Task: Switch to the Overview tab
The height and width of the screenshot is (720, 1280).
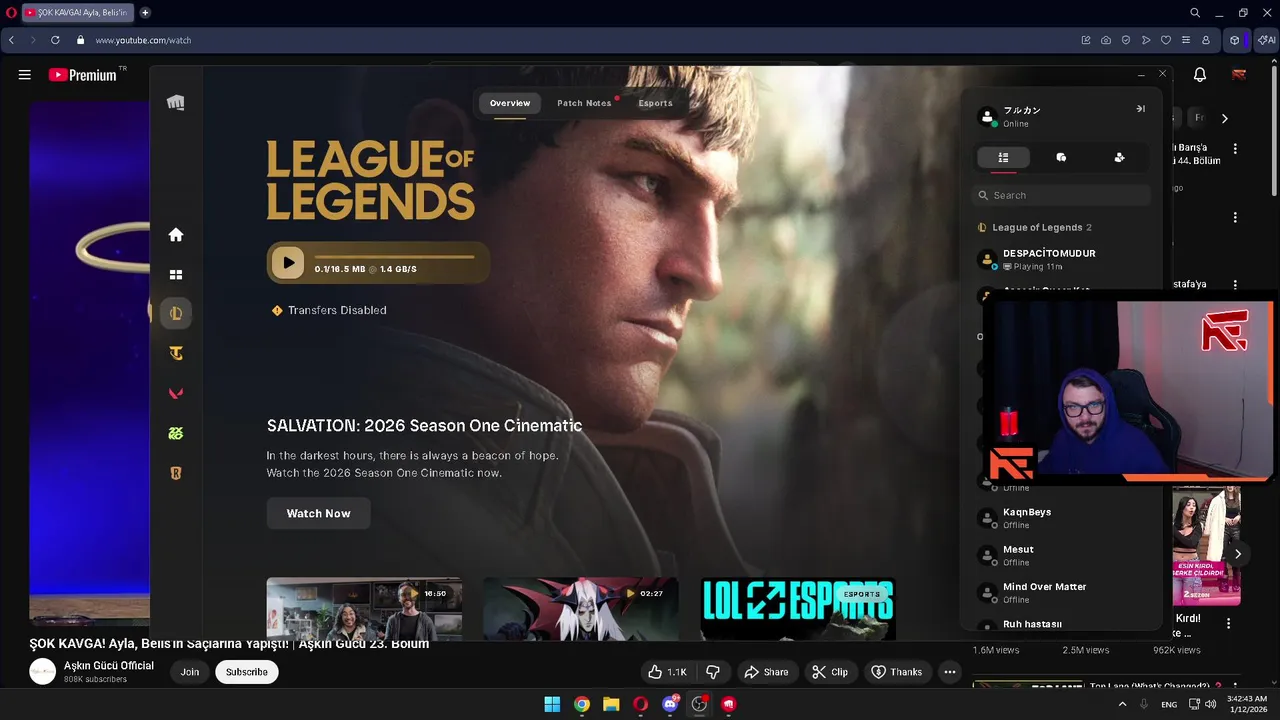Action: tap(509, 103)
